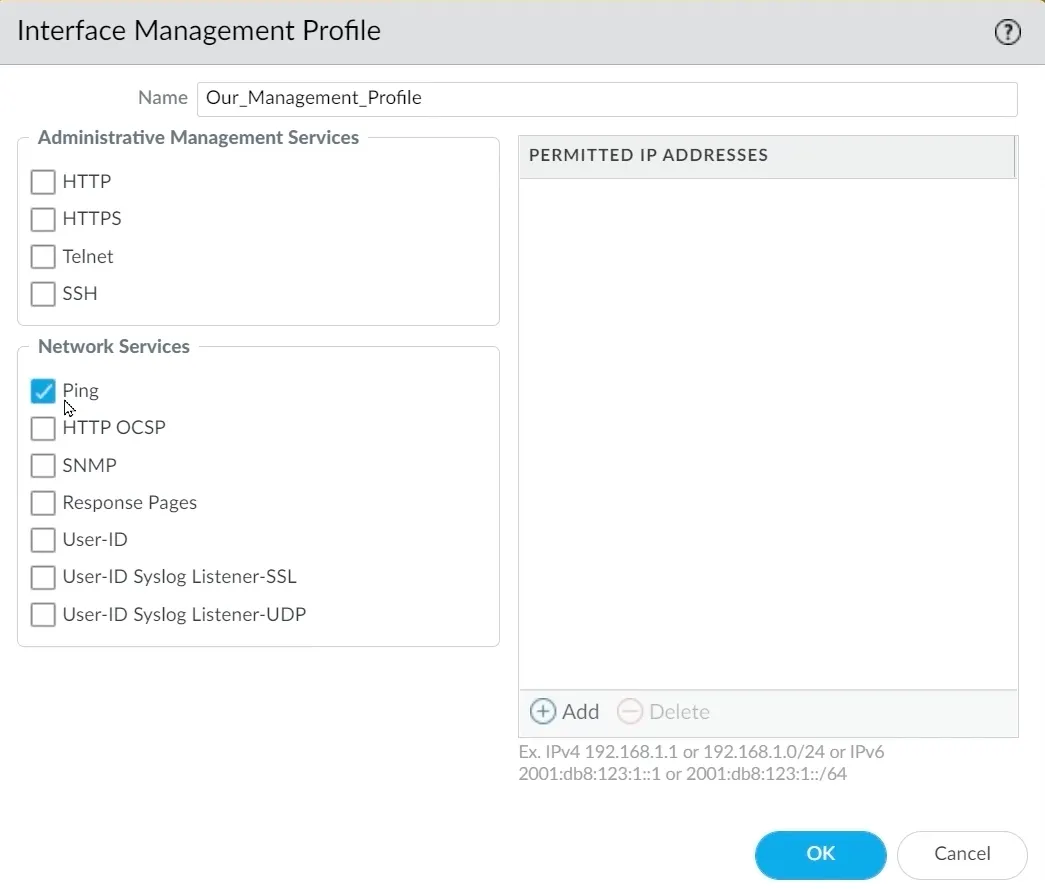Click Cancel to discard changes
1045x893 pixels.
pyautogui.click(x=961, y=854)
